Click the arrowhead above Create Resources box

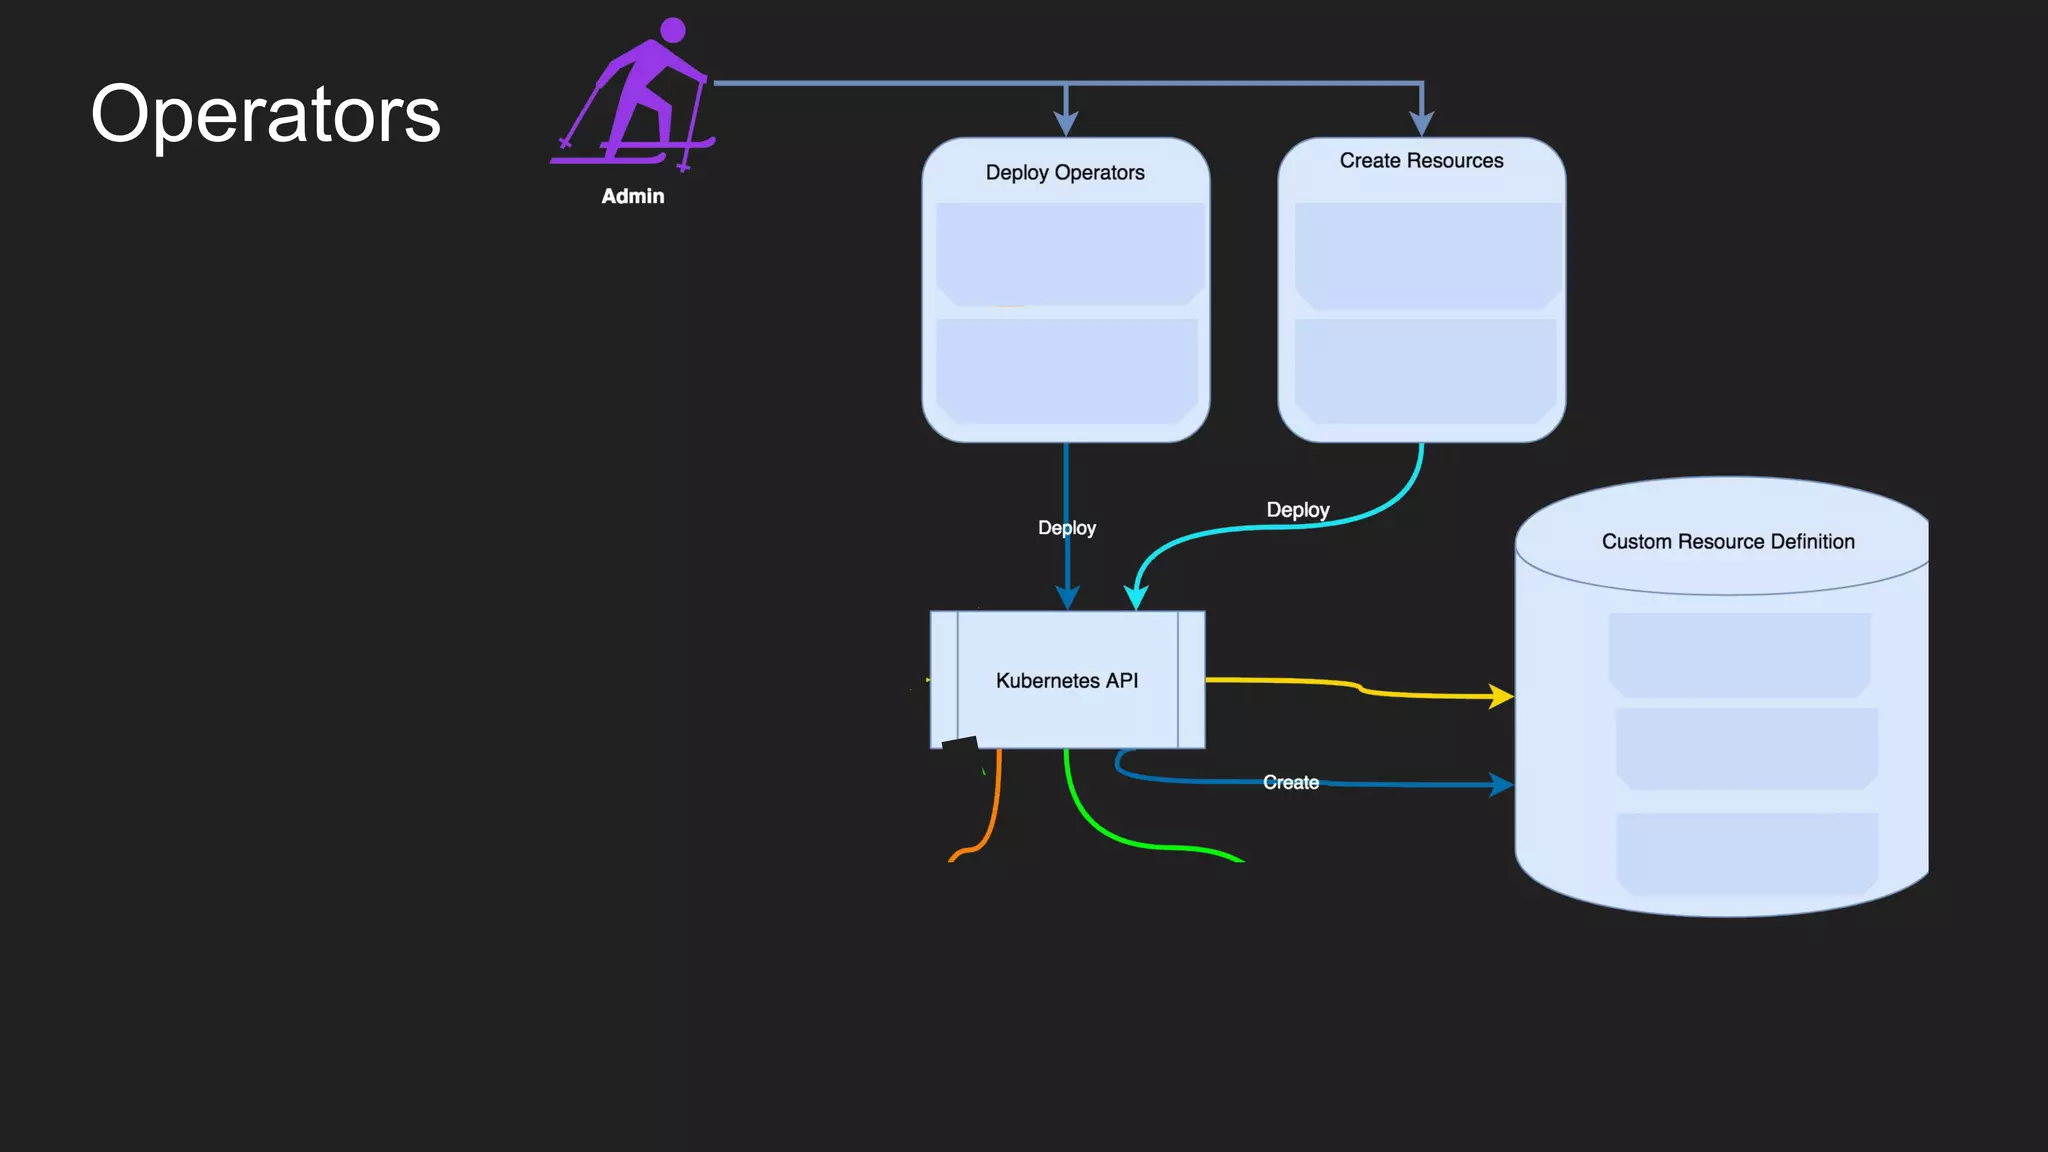(1421, 123)
